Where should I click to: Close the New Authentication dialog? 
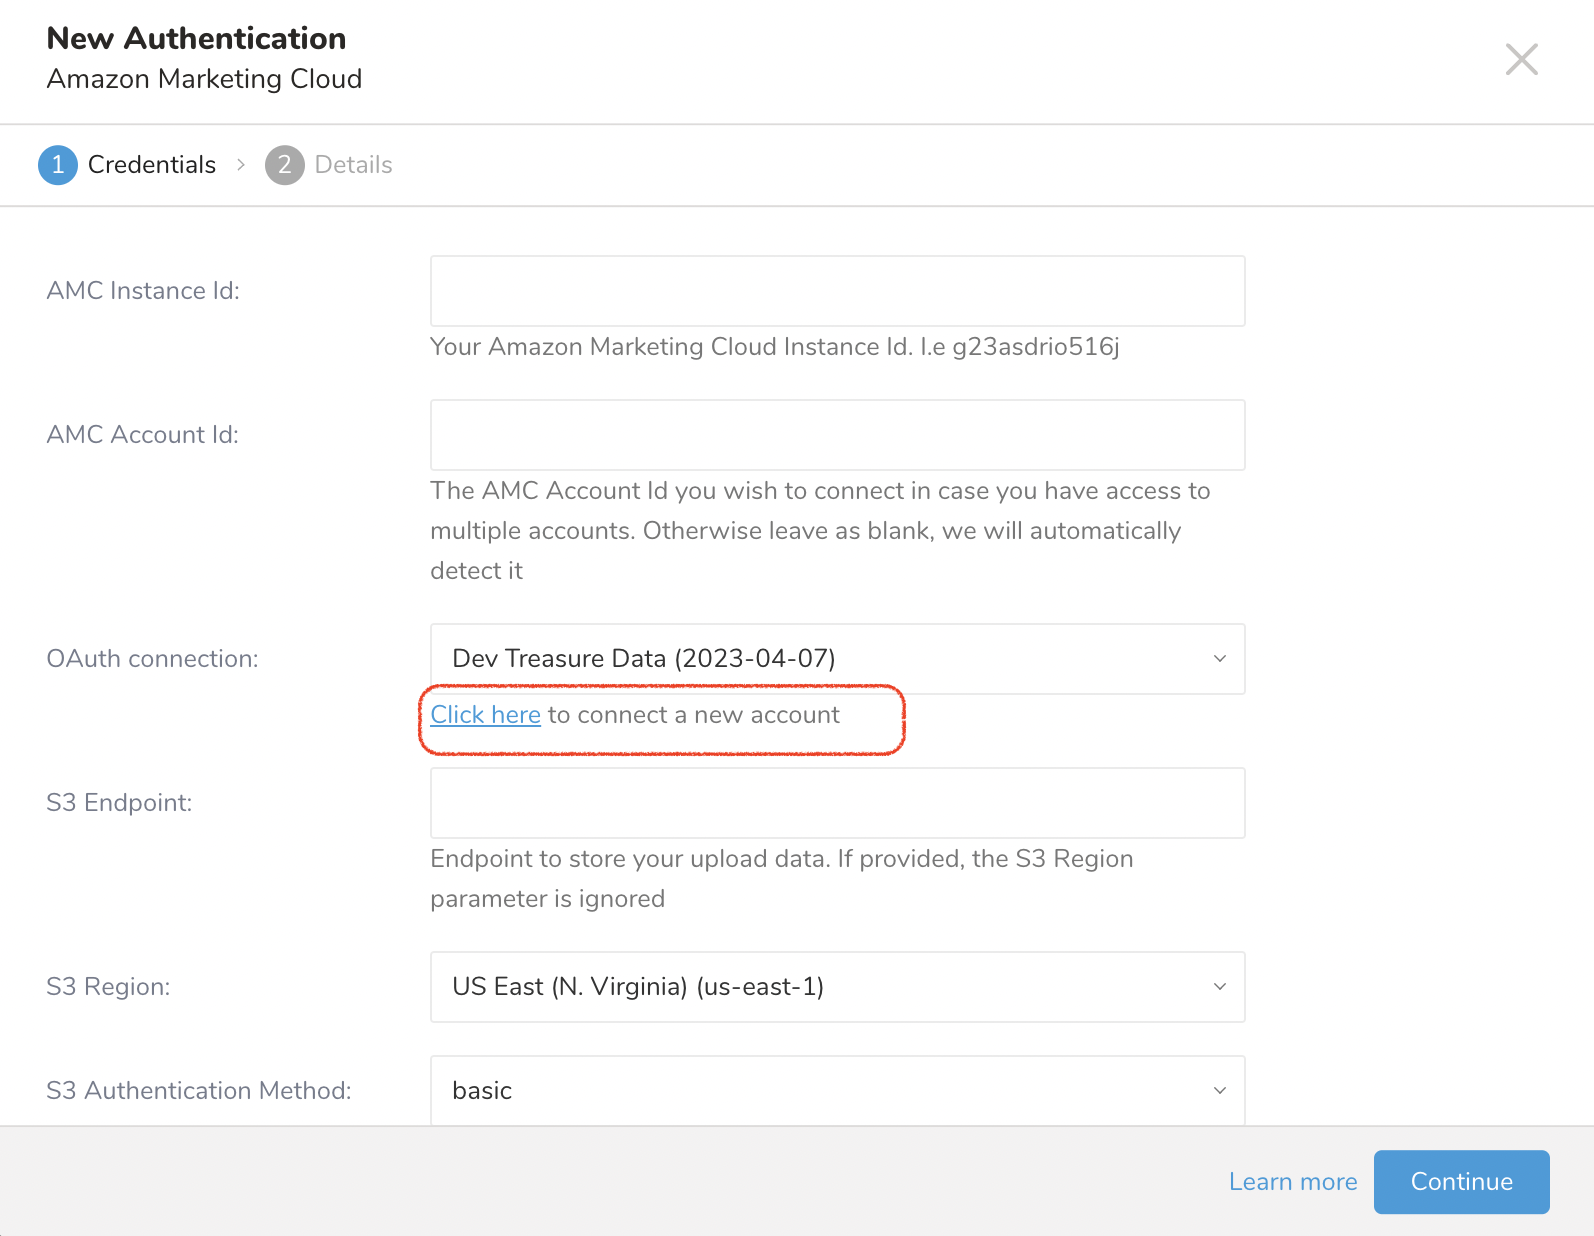pos(1521,60)
